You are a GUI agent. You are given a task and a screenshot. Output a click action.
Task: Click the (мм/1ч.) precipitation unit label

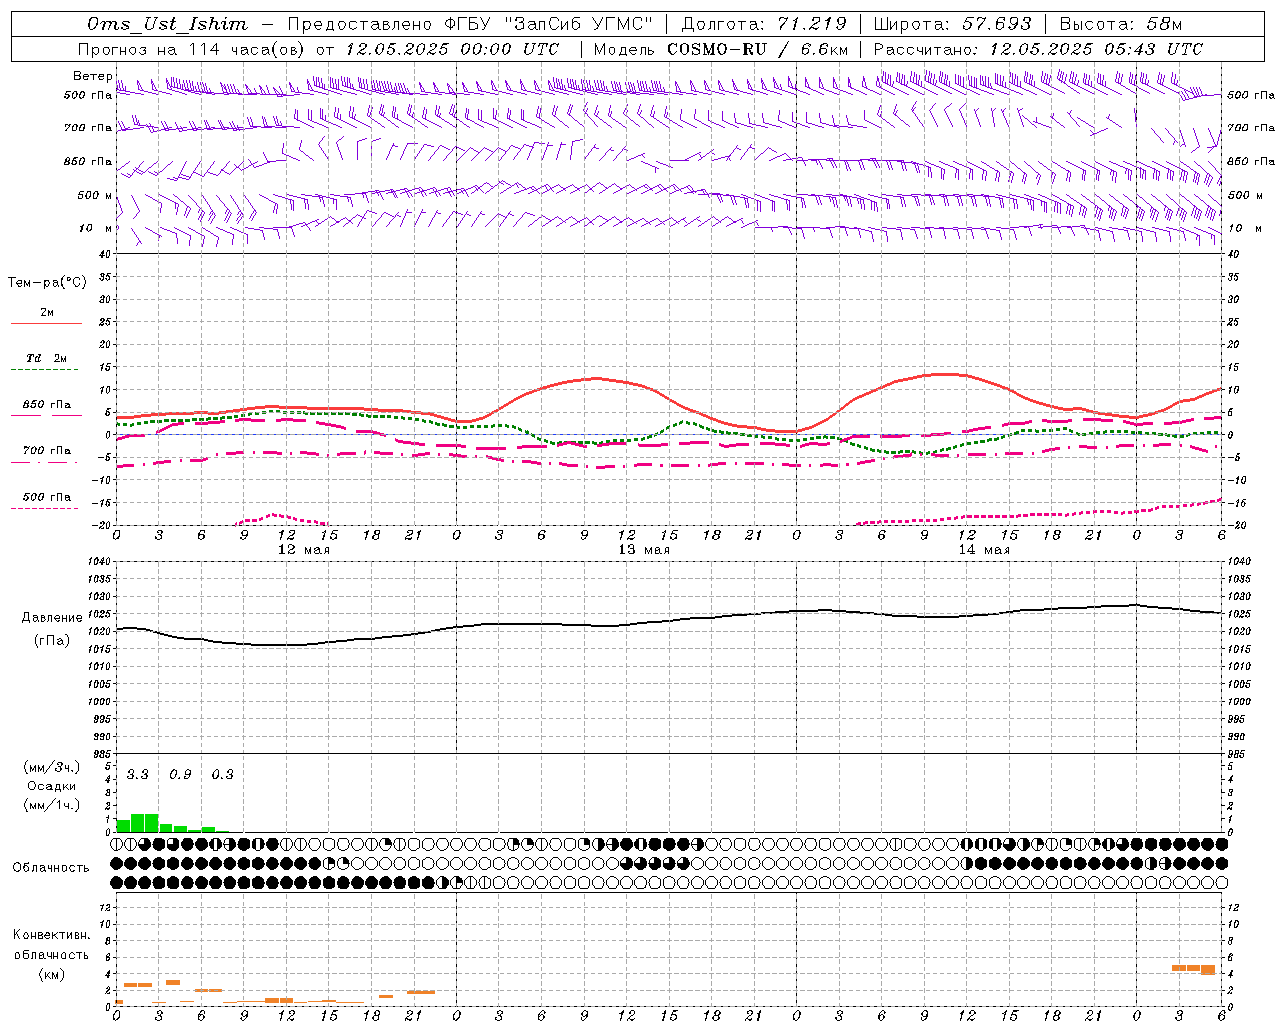point(52,805)
